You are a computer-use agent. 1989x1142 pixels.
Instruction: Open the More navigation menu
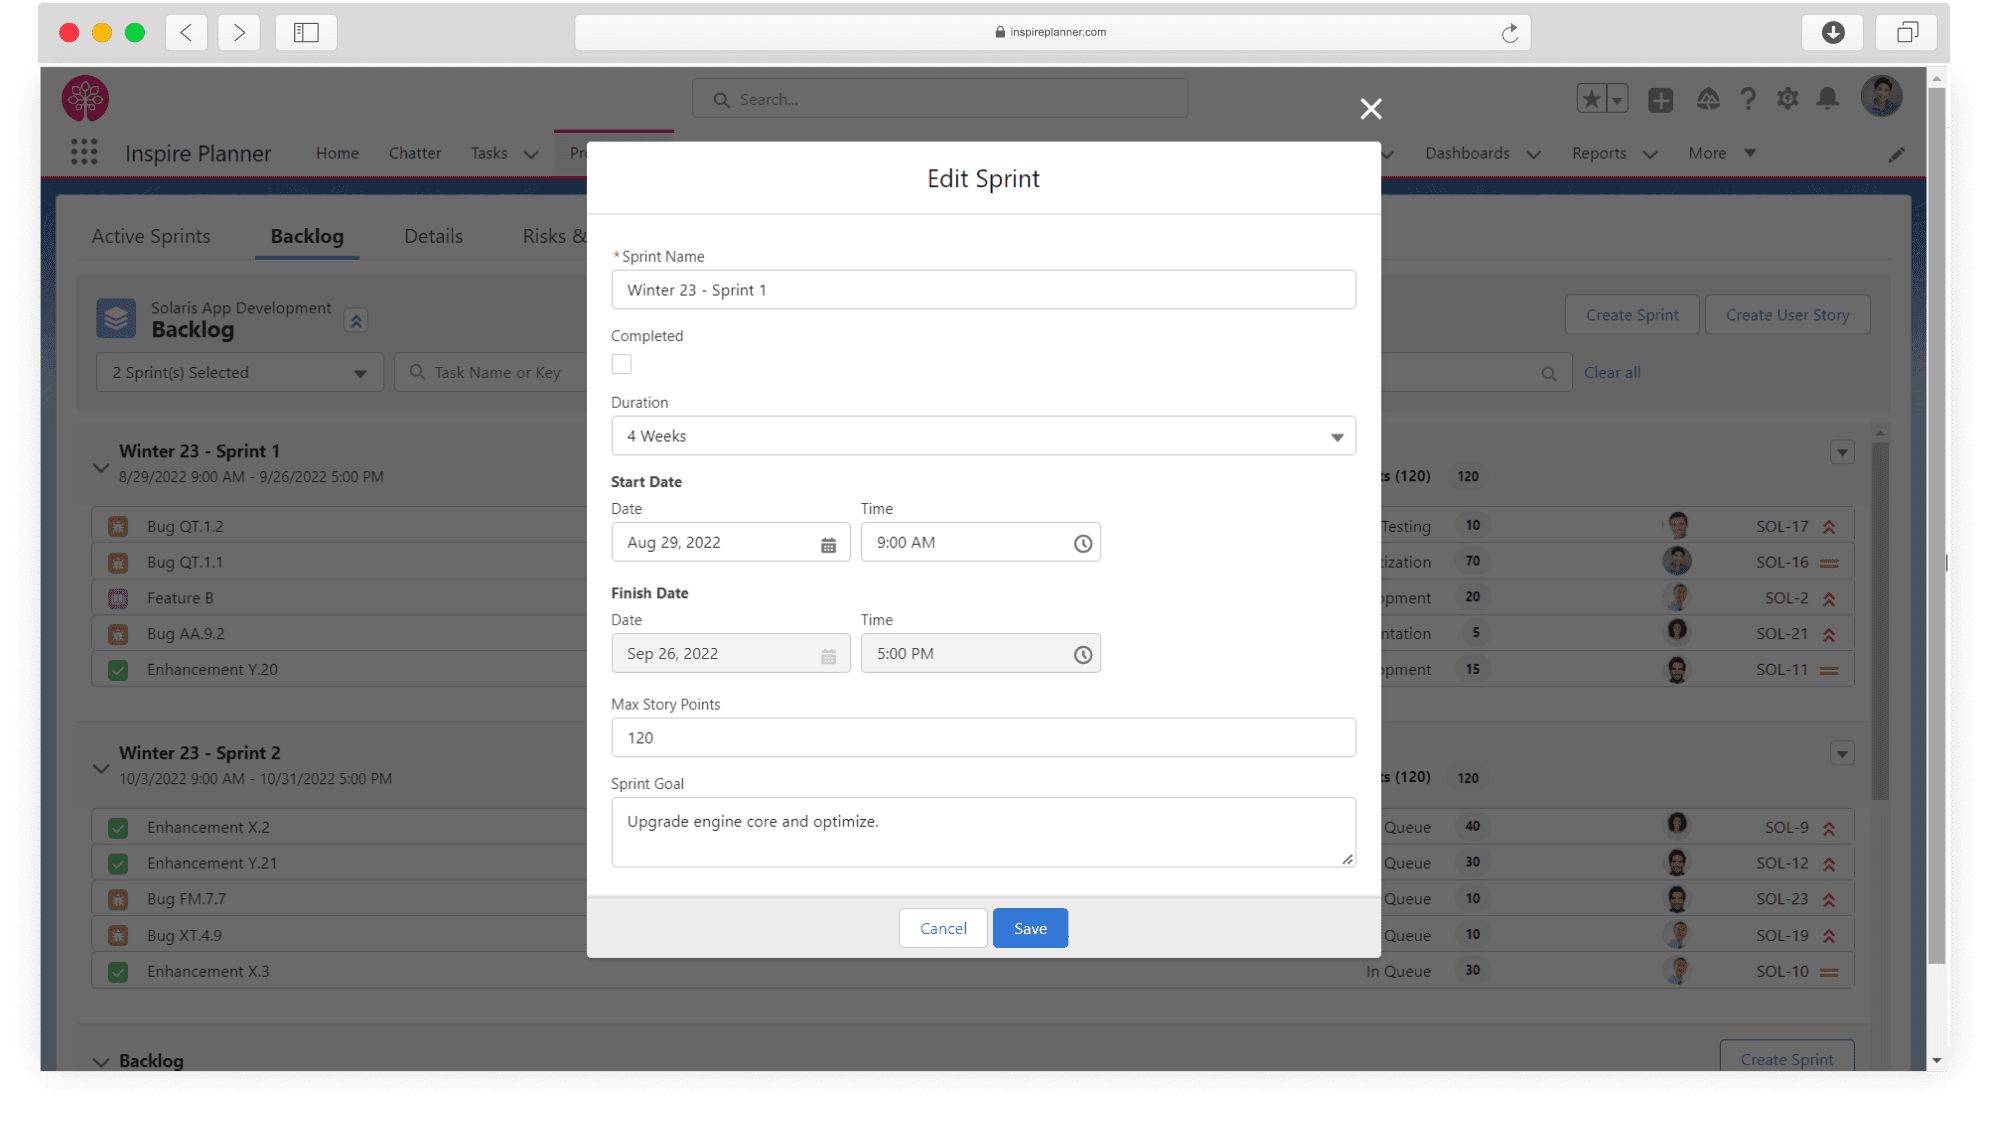(1721, 153)
